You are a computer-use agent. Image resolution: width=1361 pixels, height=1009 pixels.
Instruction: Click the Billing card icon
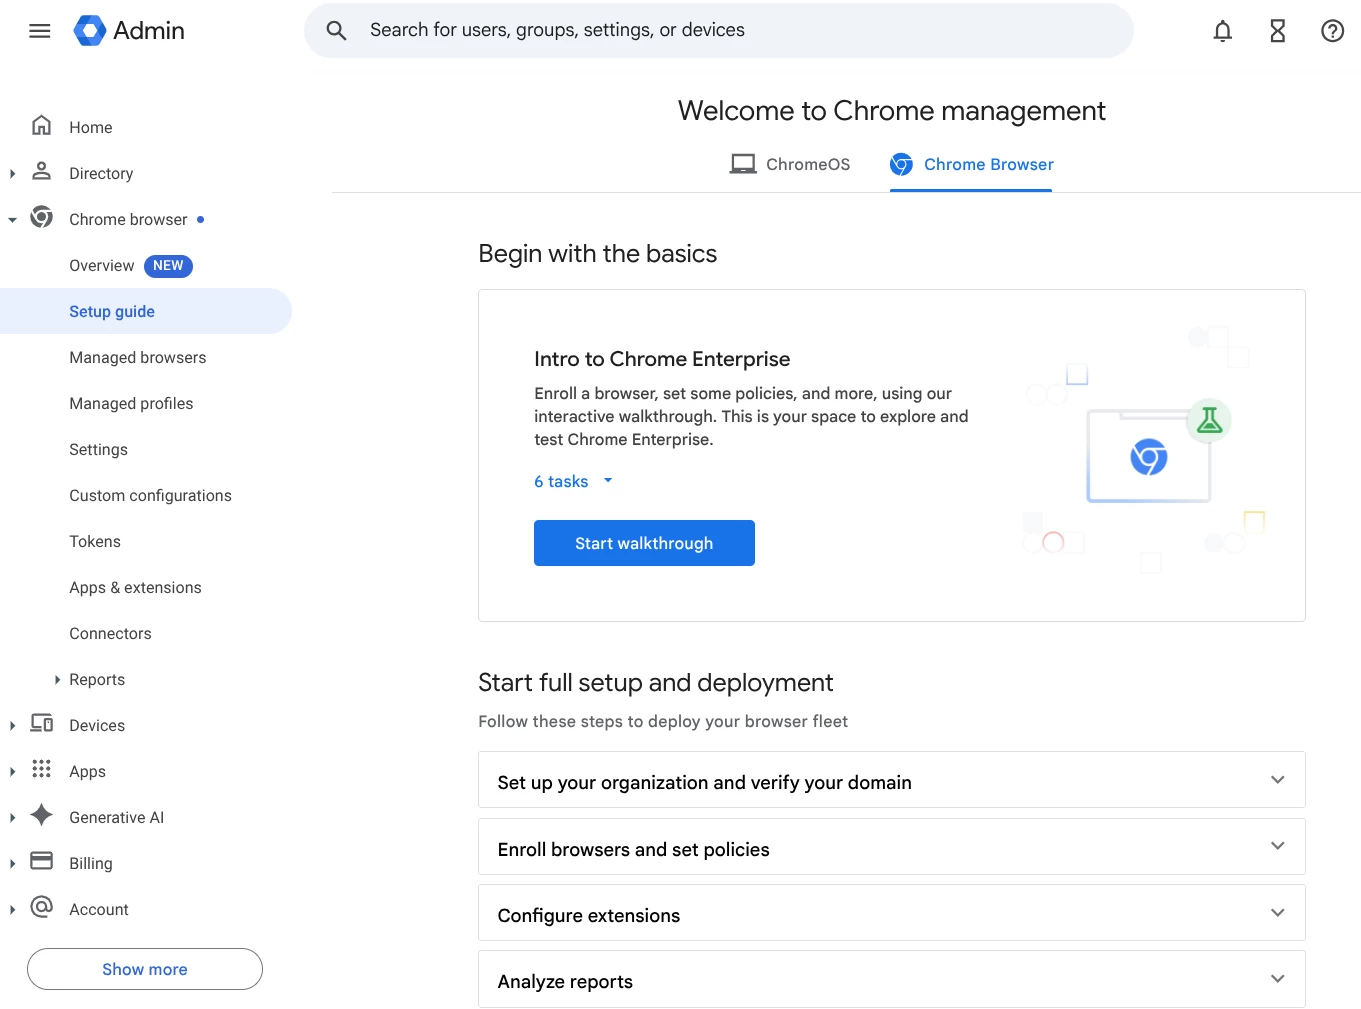coord(41,861)
